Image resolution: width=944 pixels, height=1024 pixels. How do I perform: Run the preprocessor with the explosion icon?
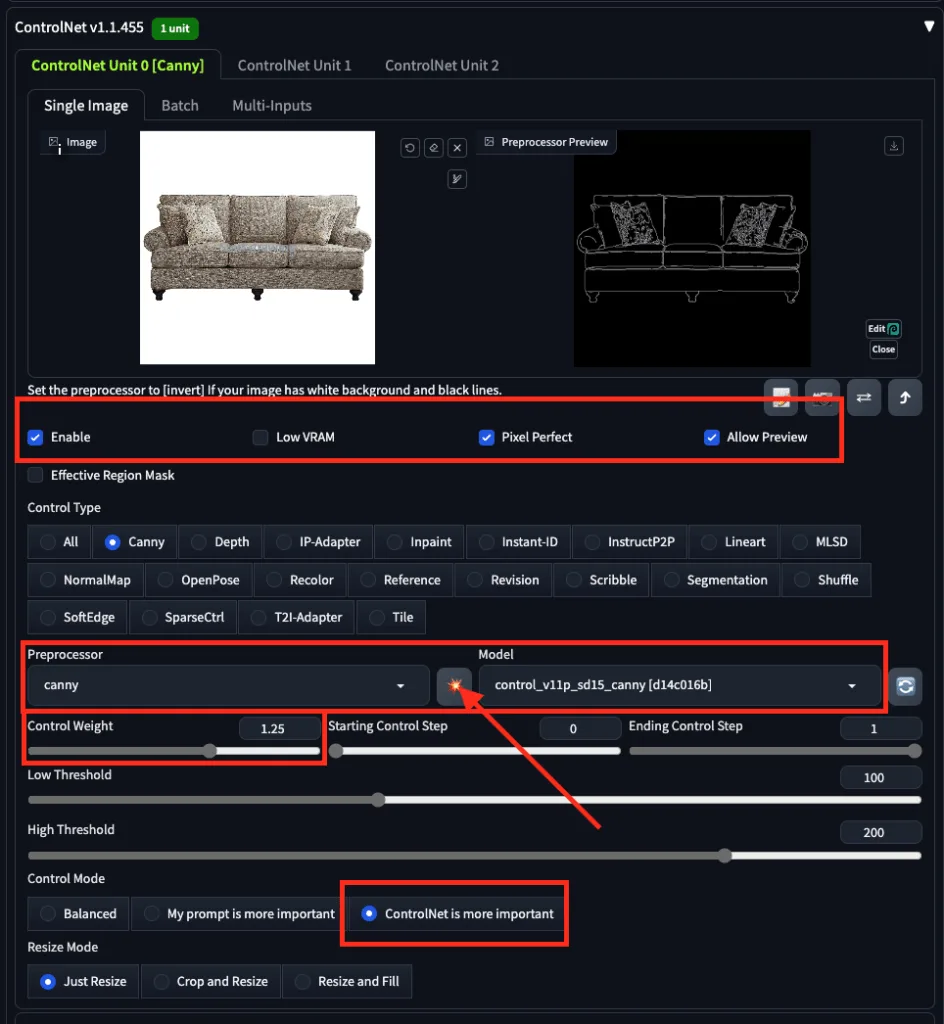455,686
